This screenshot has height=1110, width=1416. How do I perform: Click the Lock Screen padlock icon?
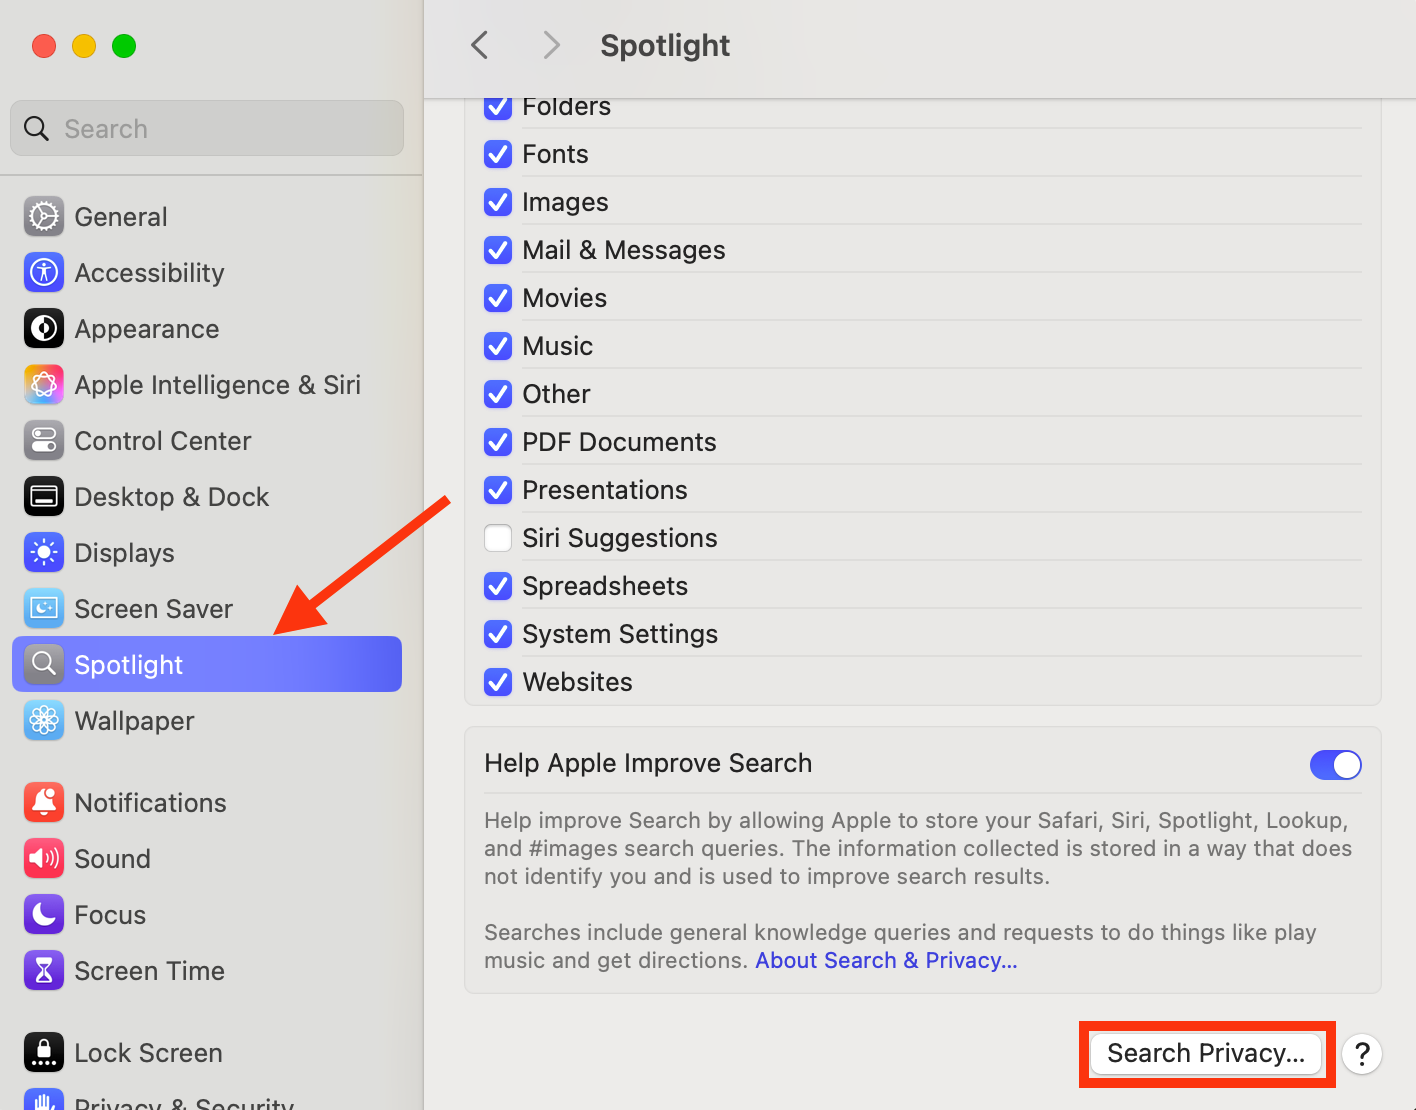click(x=43, y=1052)
